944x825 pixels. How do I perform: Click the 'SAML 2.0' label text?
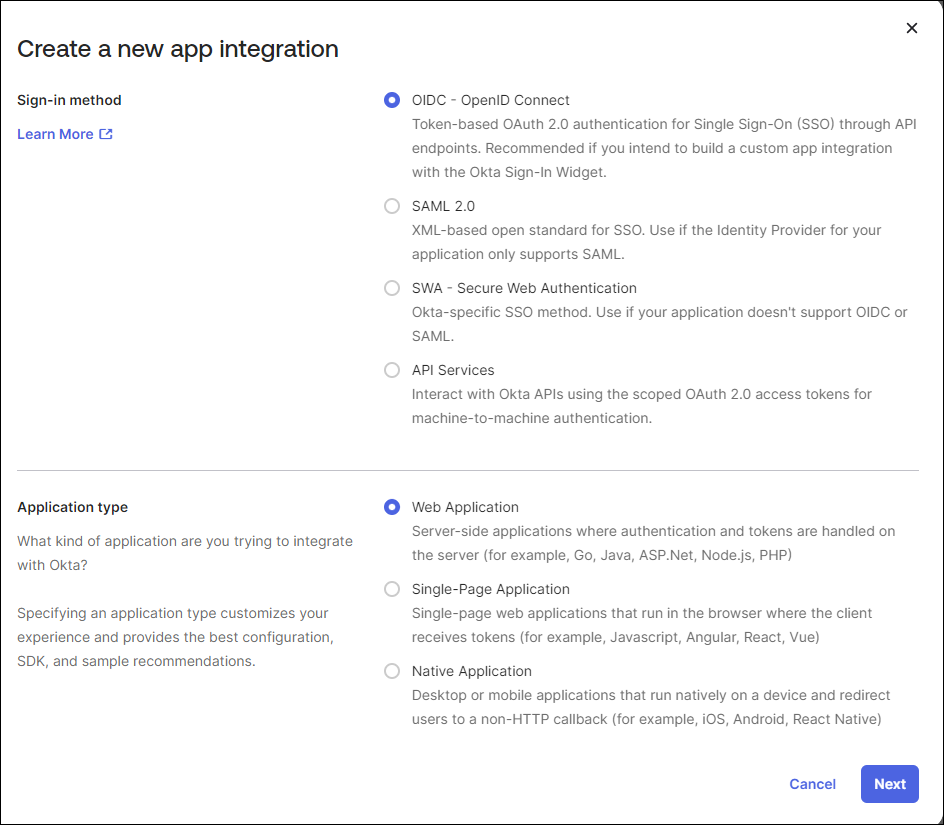click(x=443, y=206)
